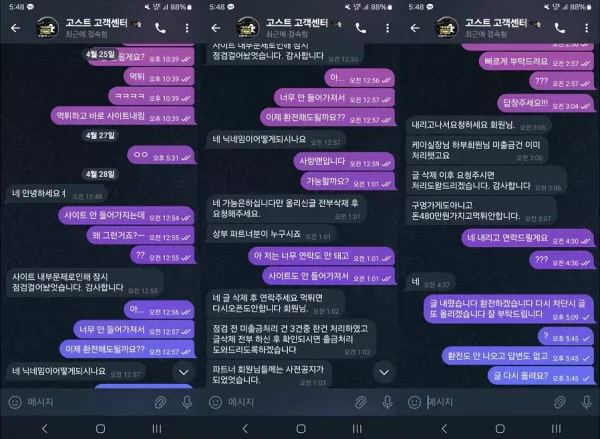
Task: Open recent apps below the right chat
Action: (x=556, y=428)
